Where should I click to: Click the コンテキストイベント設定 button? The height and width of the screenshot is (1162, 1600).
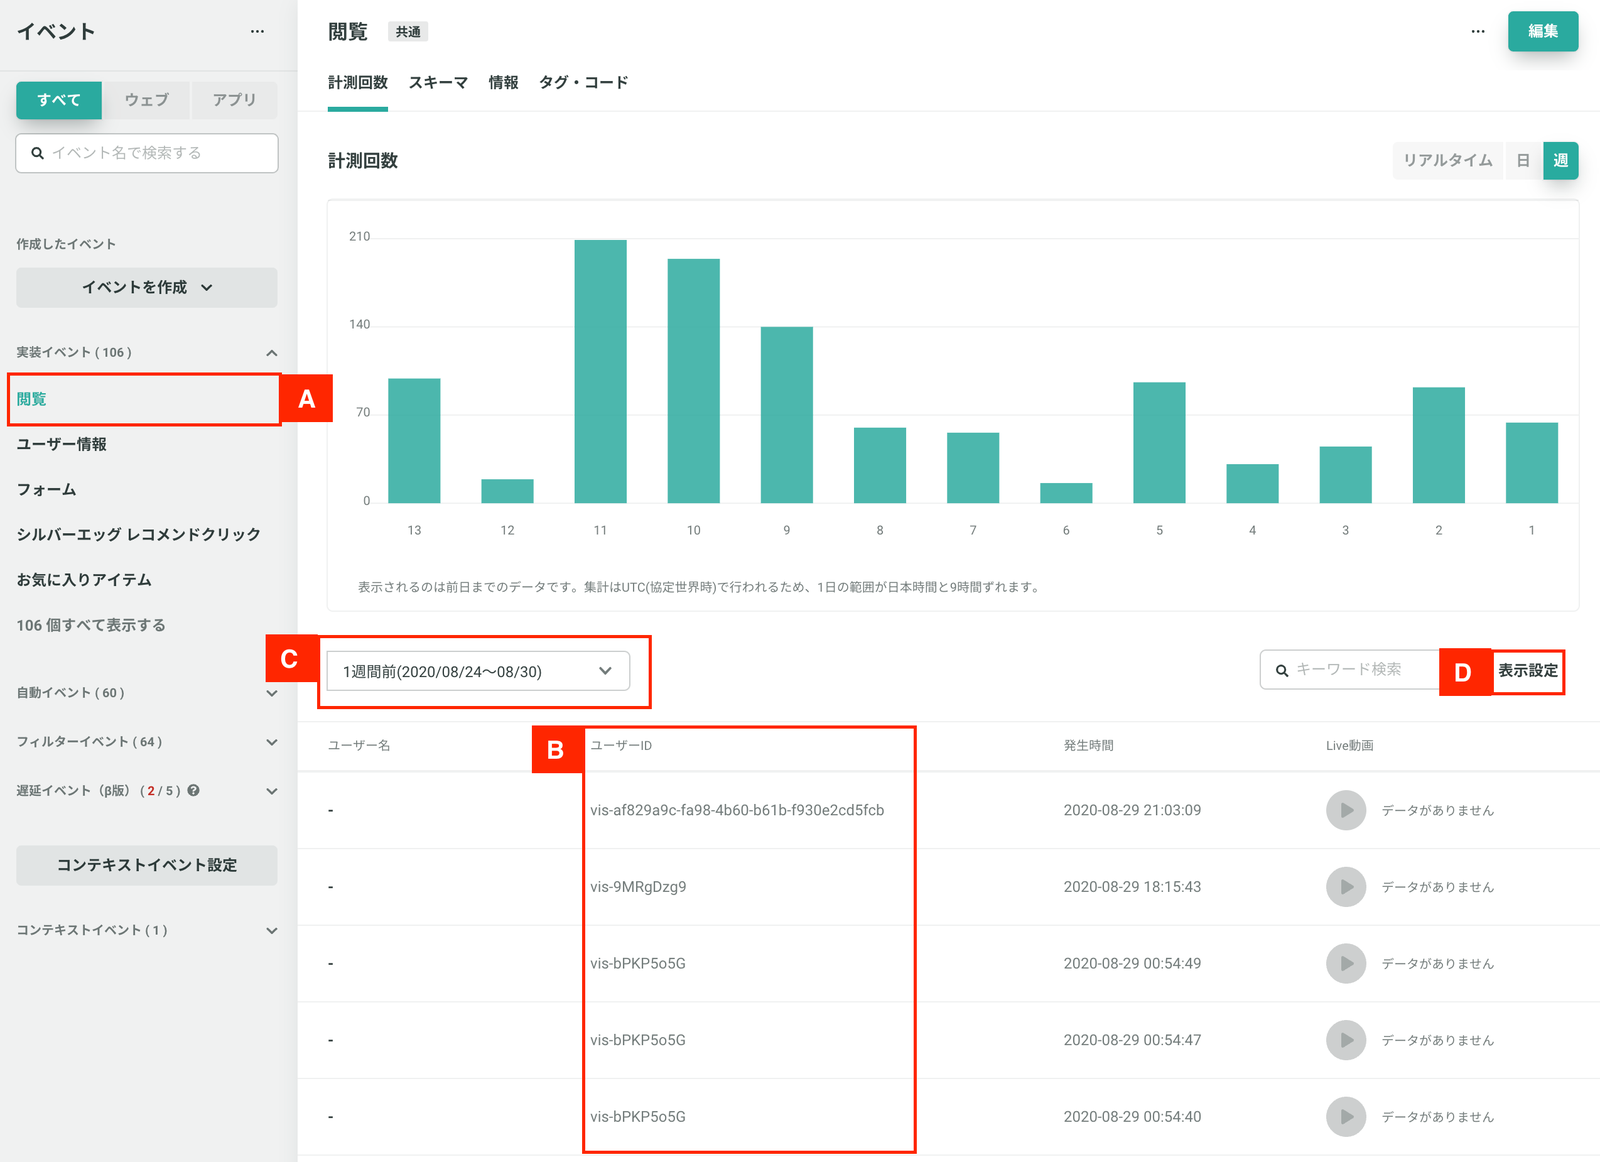147,865
